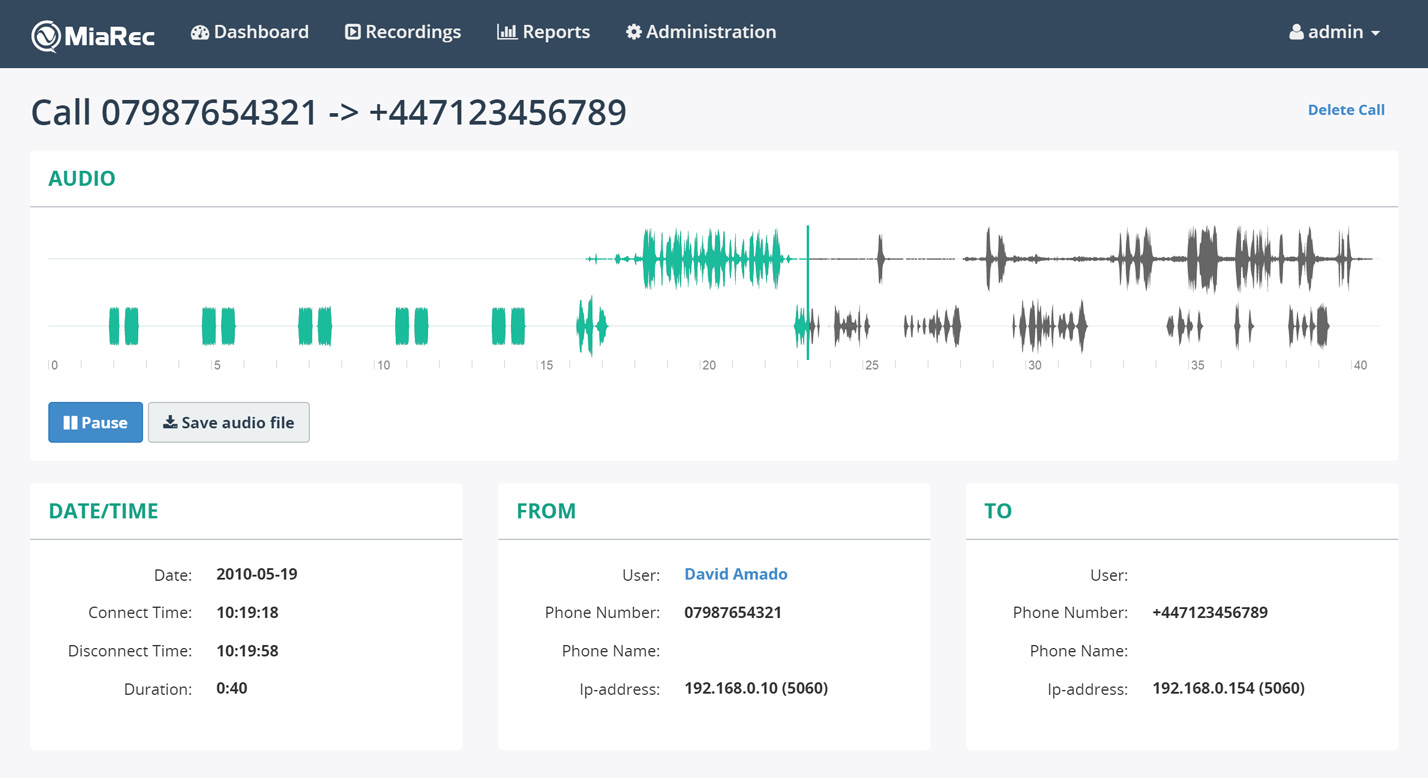The height and width of the screenshot is (778, 1428).
Task: Expand the admin account dropdown
Action: pyautogui.click(x=1335, y=31)
